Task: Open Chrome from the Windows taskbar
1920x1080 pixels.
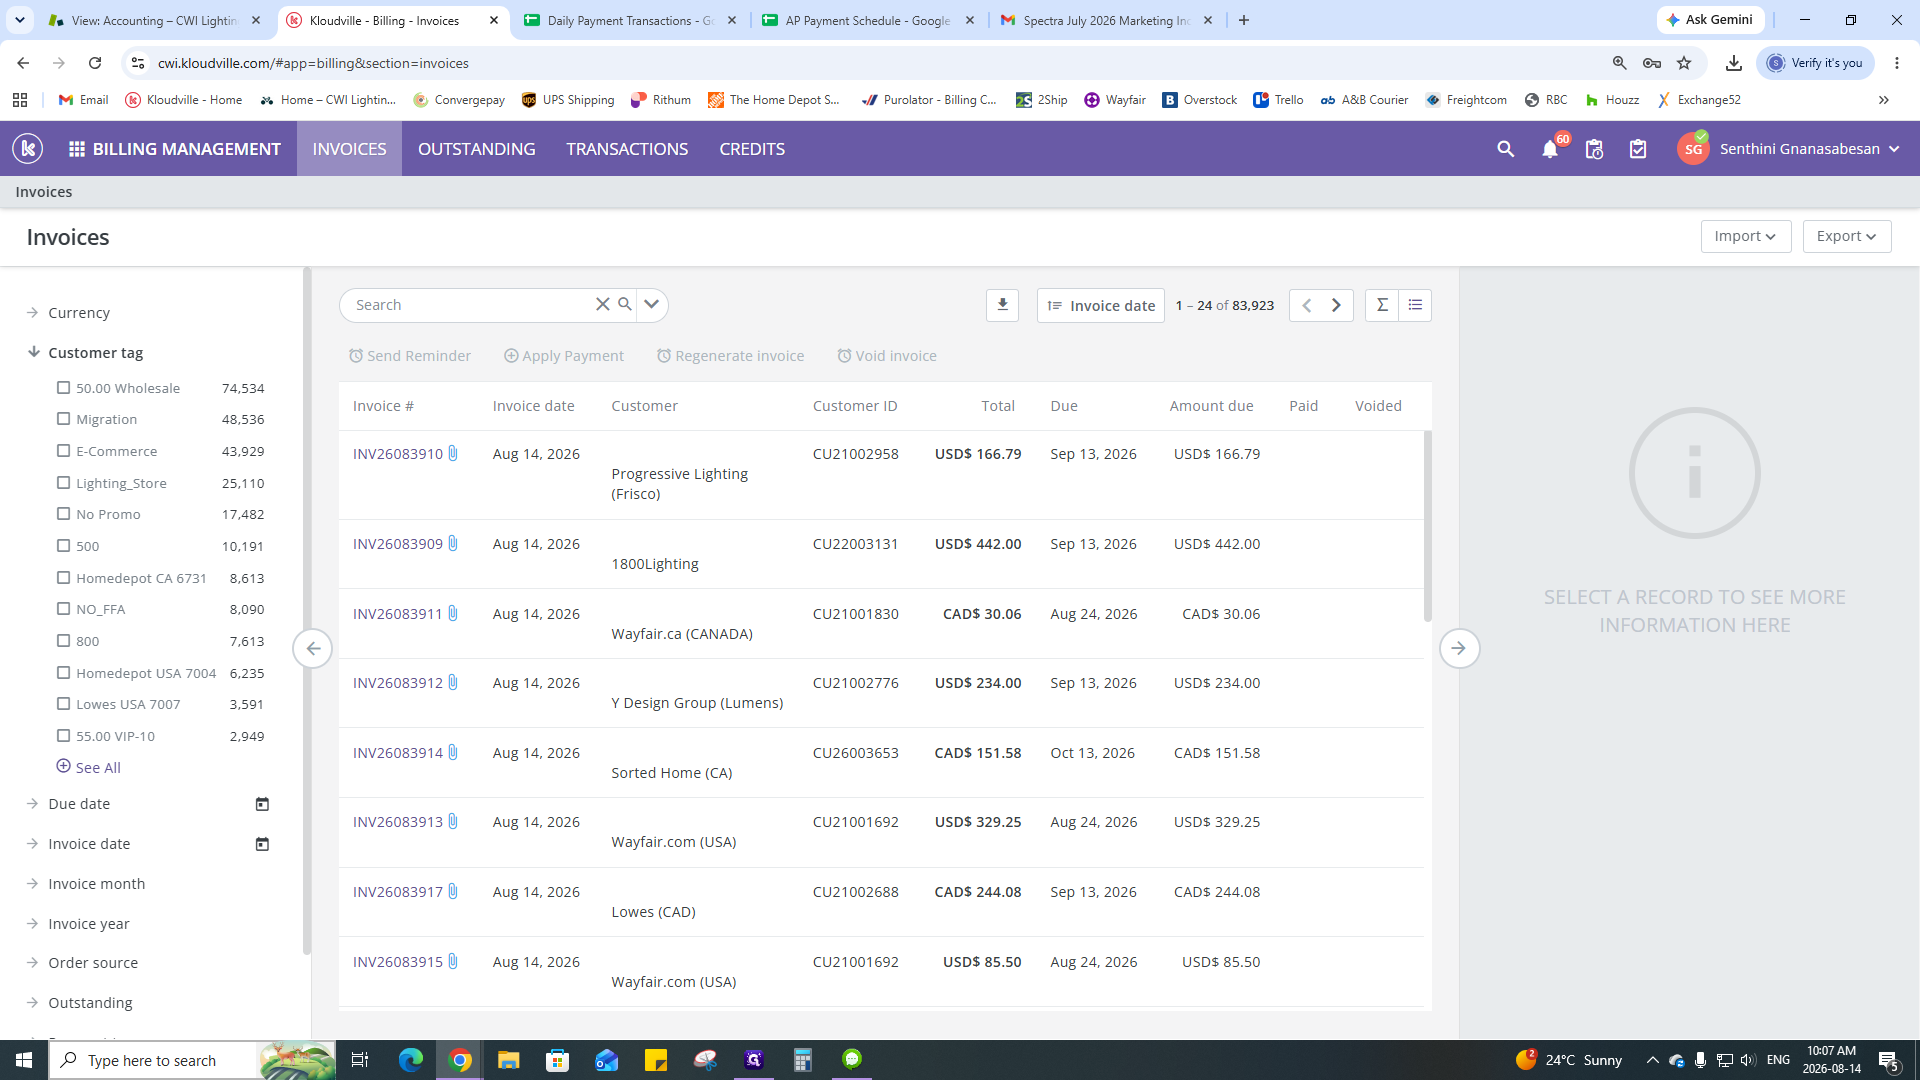Action: tap(460, 1060)
